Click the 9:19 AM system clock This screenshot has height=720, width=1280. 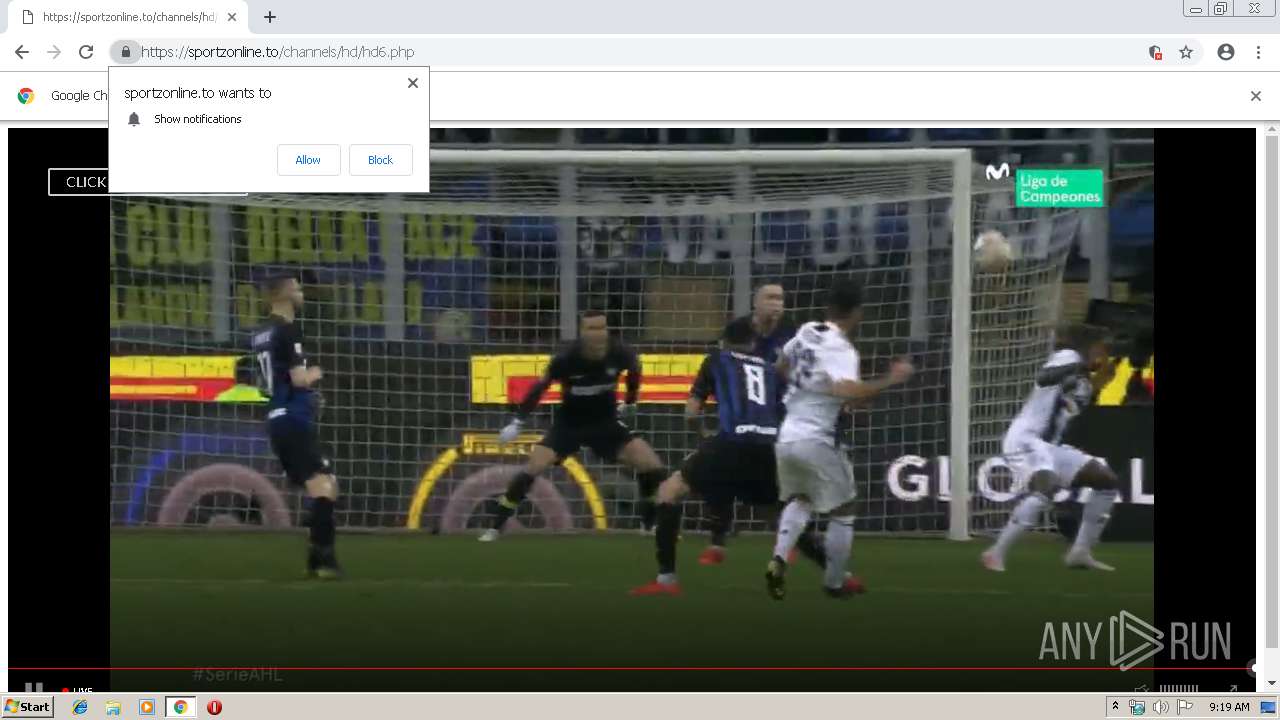coord(1229,707)
